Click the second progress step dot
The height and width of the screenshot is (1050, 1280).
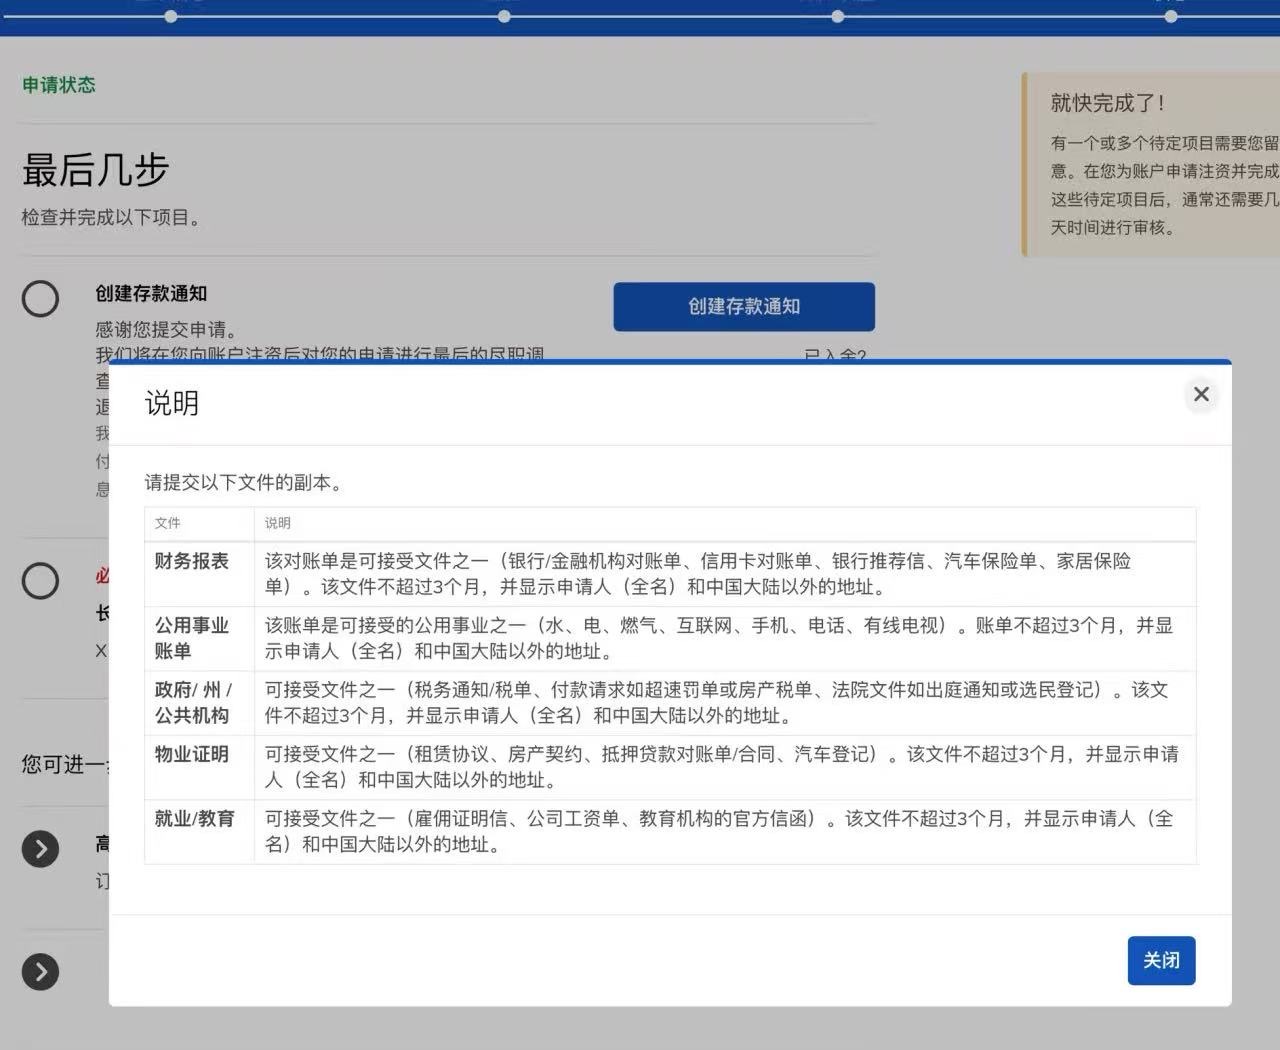click(x=505, y=16)
